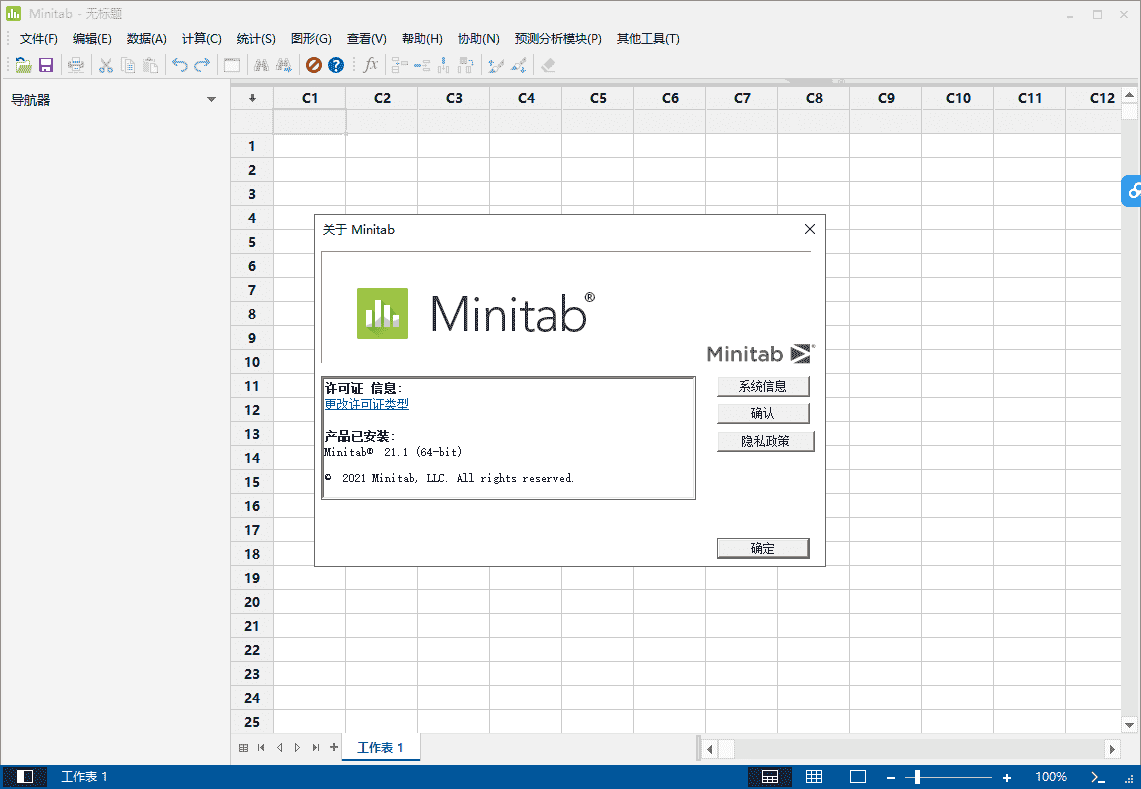Cancel the running command with the stop icon
This screenshot has width=1141, height=789.
click(311, 64)
